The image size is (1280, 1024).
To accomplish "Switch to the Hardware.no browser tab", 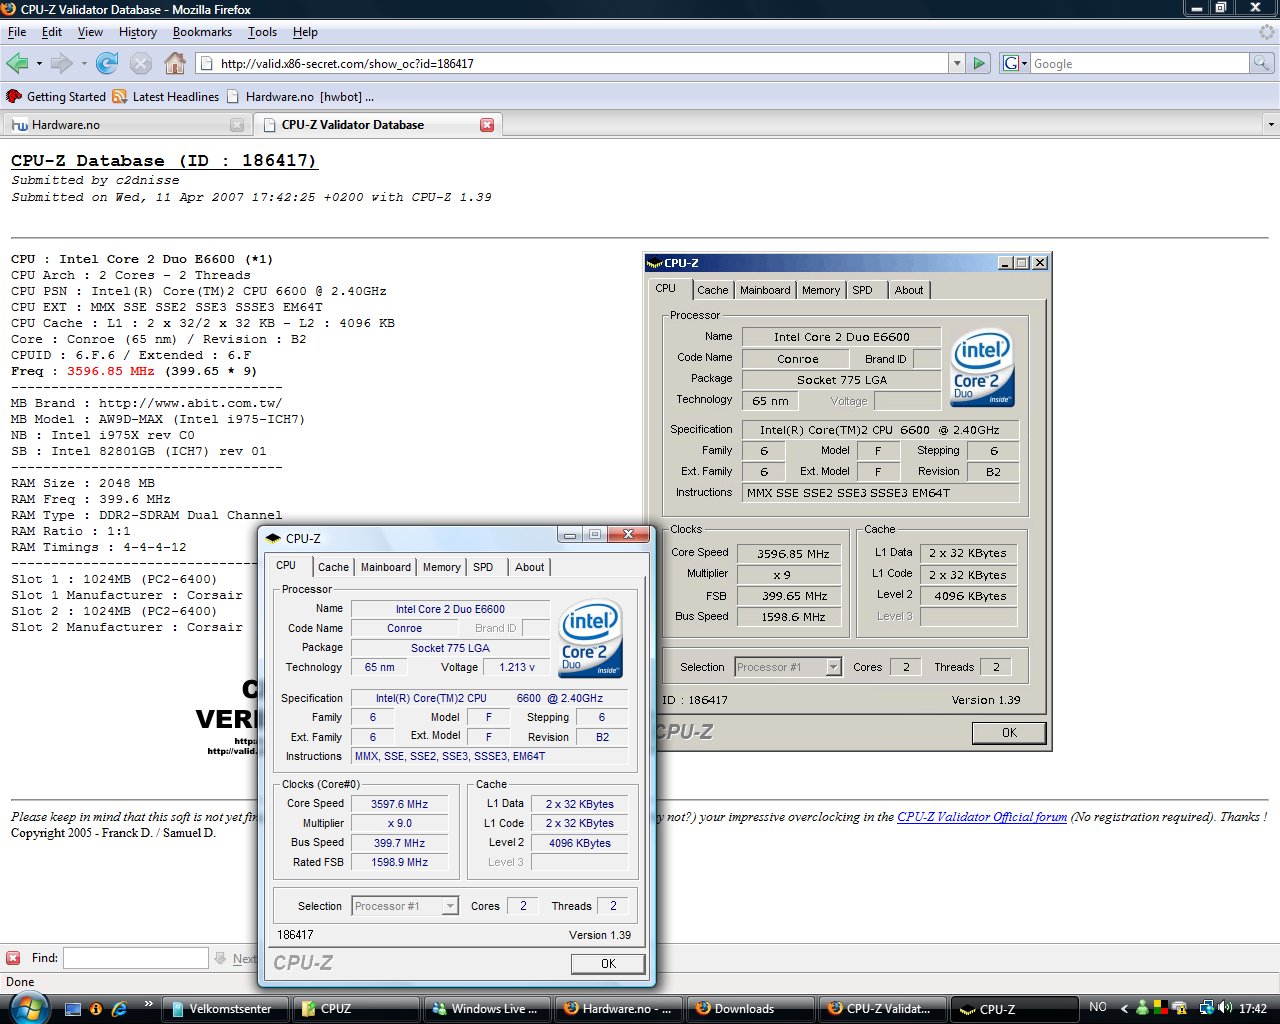I will [125, 125].
